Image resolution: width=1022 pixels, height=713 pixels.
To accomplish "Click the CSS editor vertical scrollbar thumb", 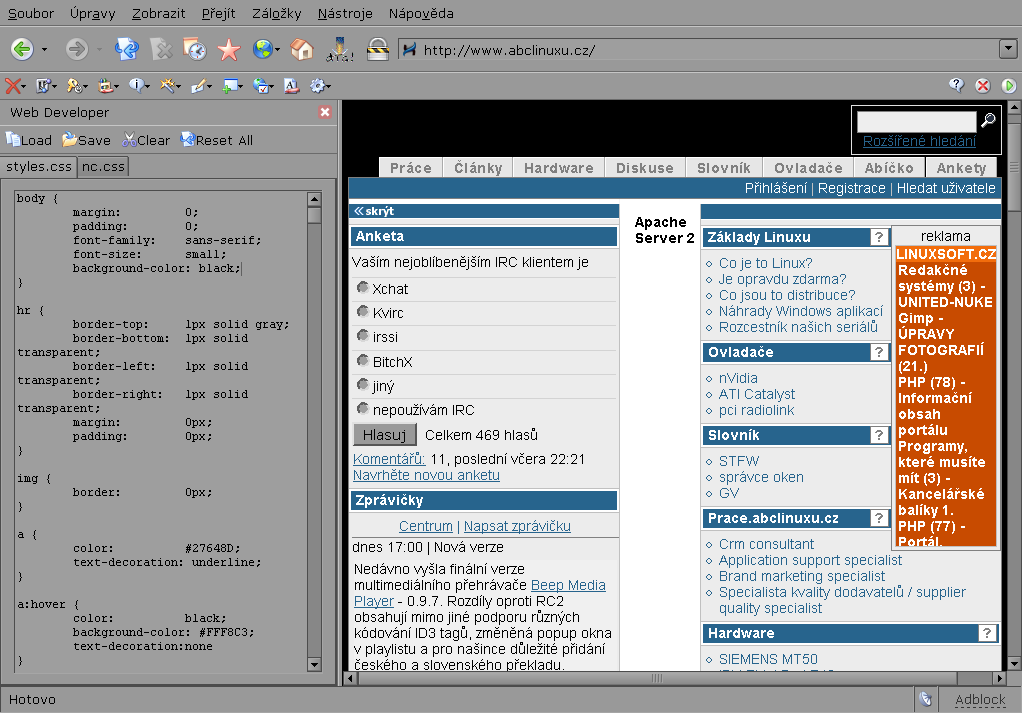I will [x=314, y=215].
